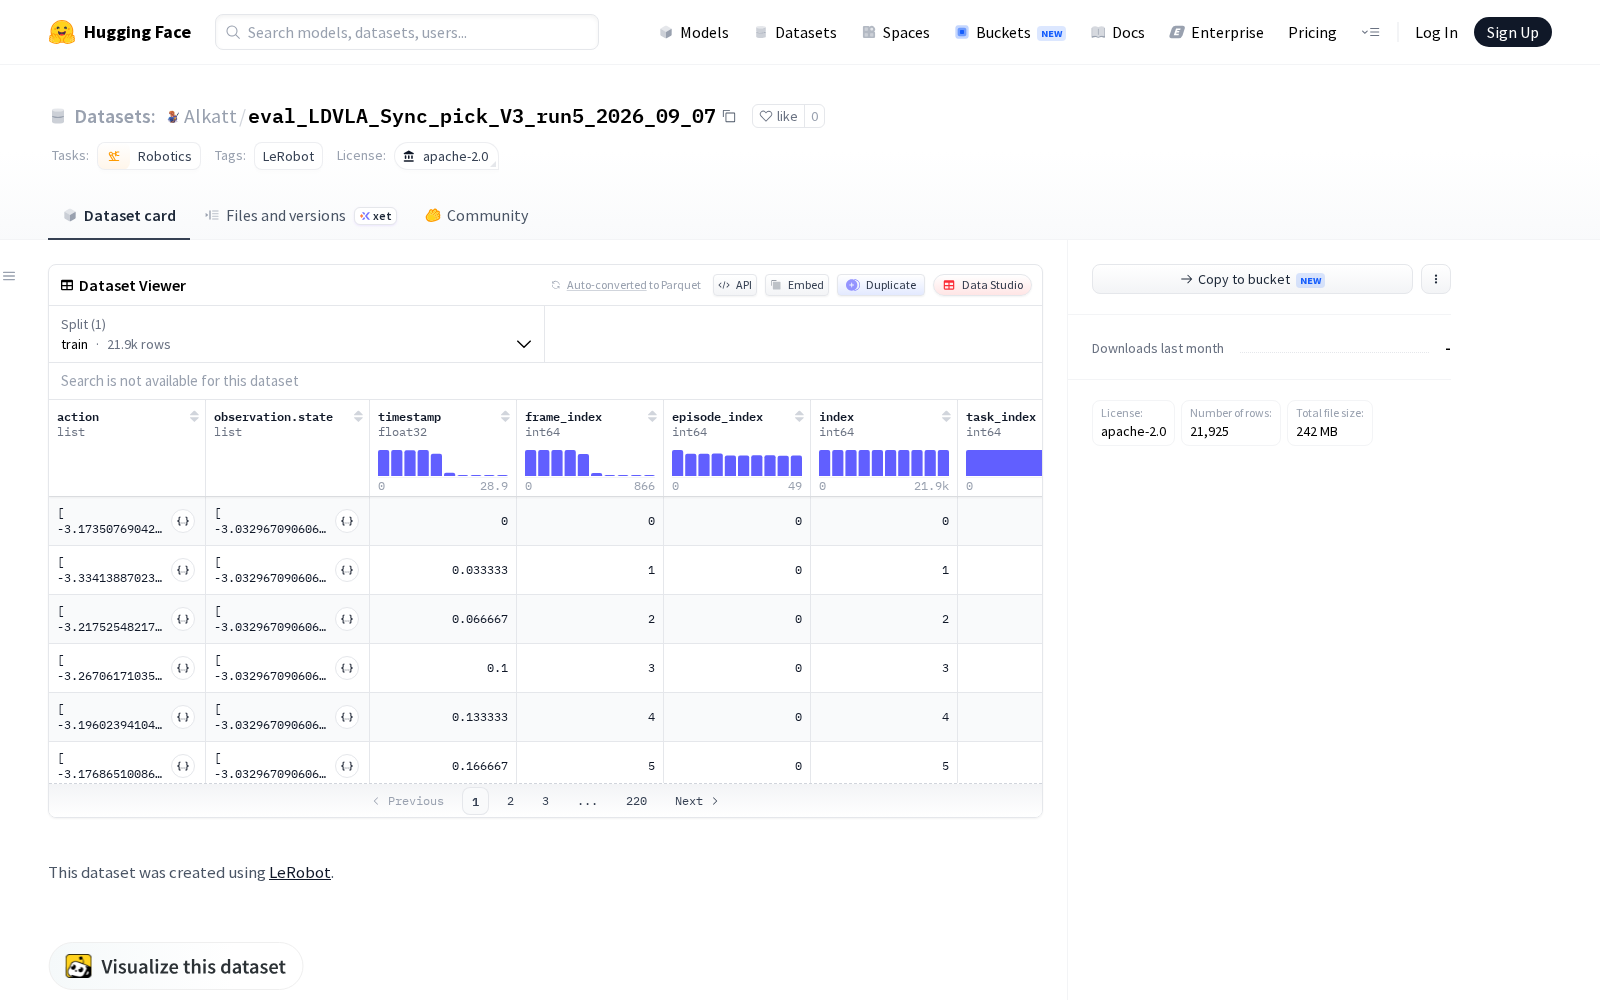This screenshot has height=1000, width=1600.
Task: Expand action cell starting -3.21752548217
Action: pos(183,619)
